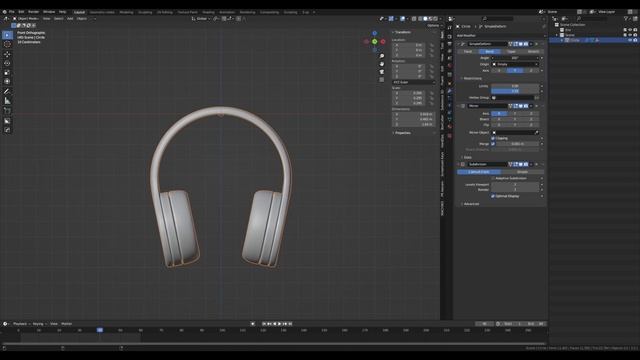The height and width of the screenshot is (360, 640).
Task: Open Add Modifier dropdown
Action: 501,36
